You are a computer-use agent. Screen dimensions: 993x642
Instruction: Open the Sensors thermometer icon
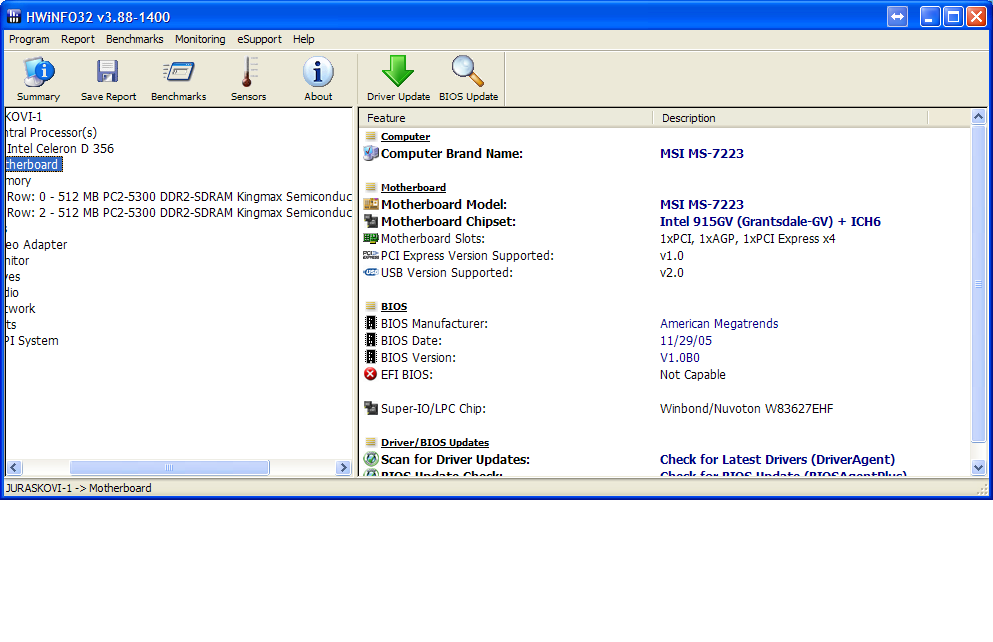(248, 78)
